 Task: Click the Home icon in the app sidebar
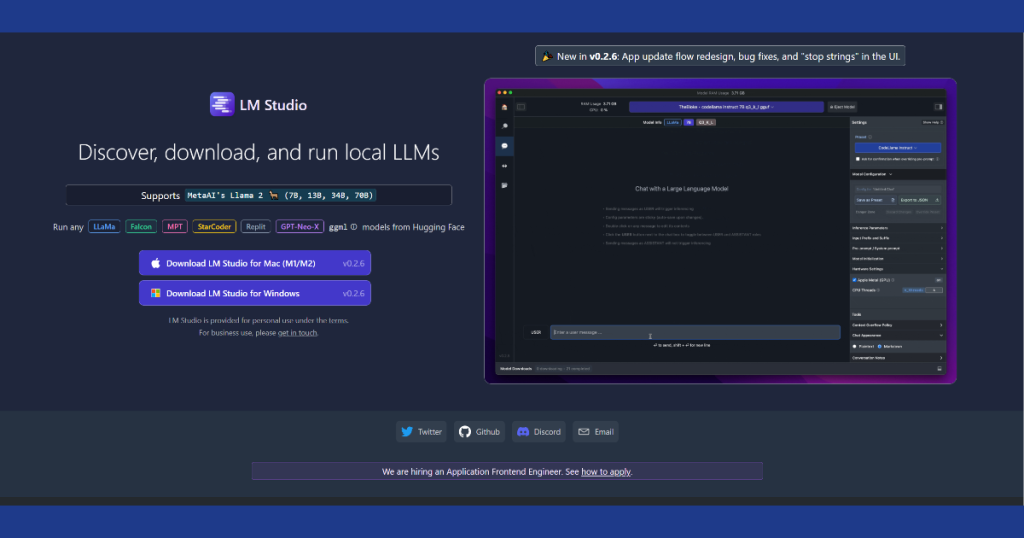[505, 107]
